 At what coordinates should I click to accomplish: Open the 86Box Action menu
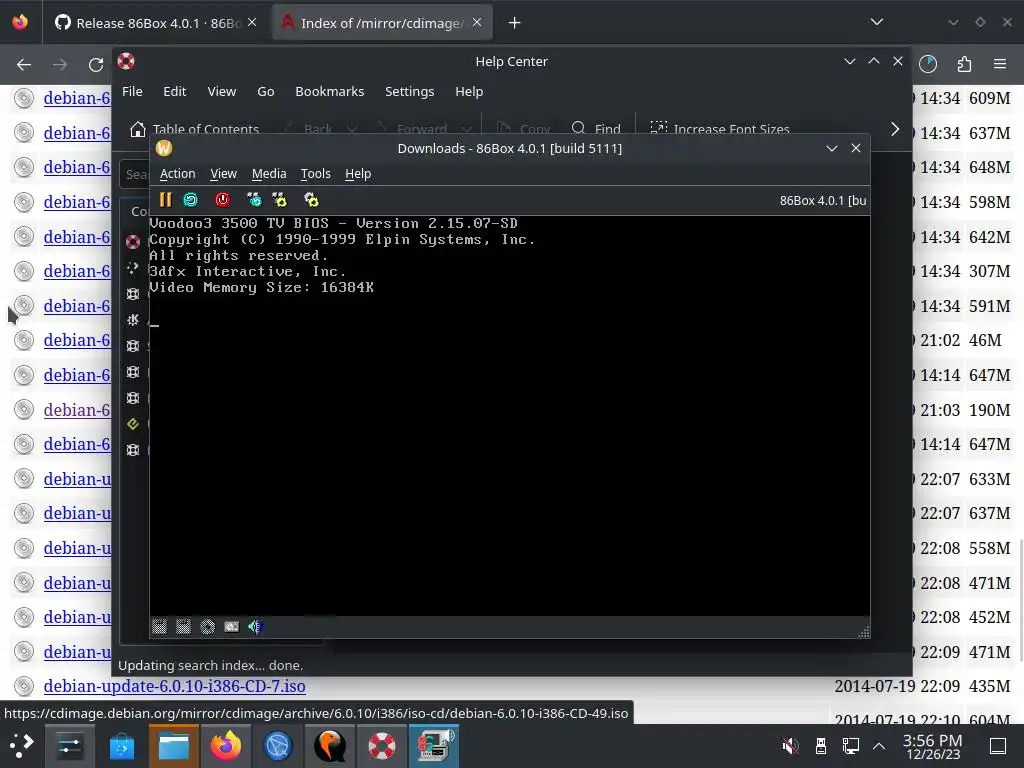coord(178,174)
